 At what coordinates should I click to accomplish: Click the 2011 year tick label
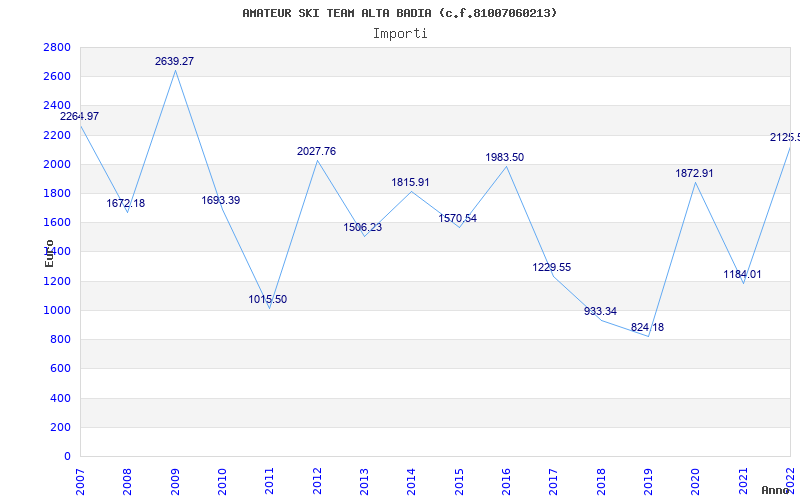pos(269,481)
